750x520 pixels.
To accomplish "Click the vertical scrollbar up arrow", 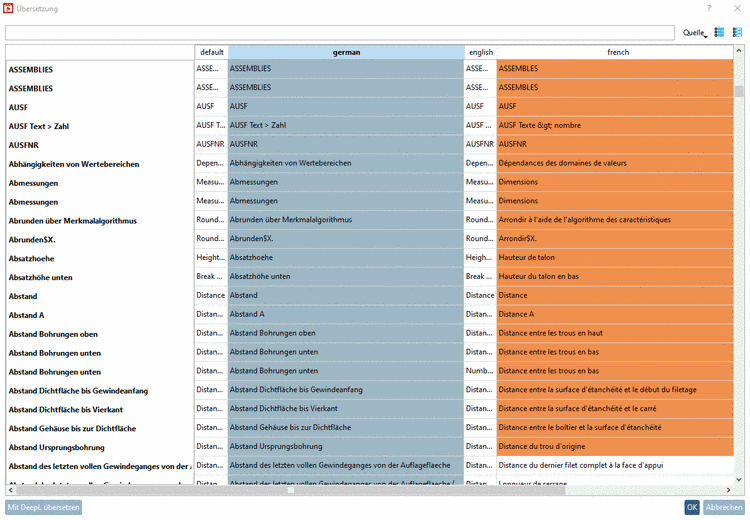I will (739, 50).
